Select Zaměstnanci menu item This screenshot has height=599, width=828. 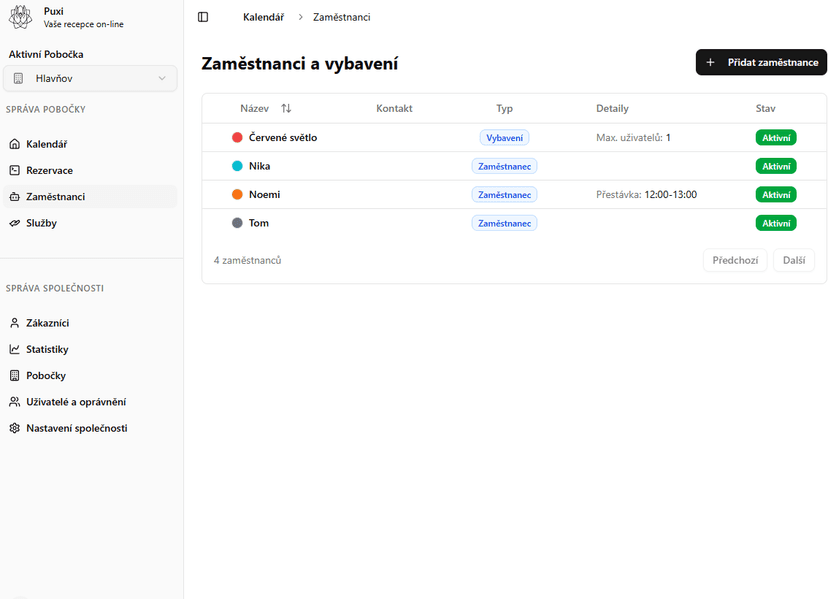click(x=90, y=196)
